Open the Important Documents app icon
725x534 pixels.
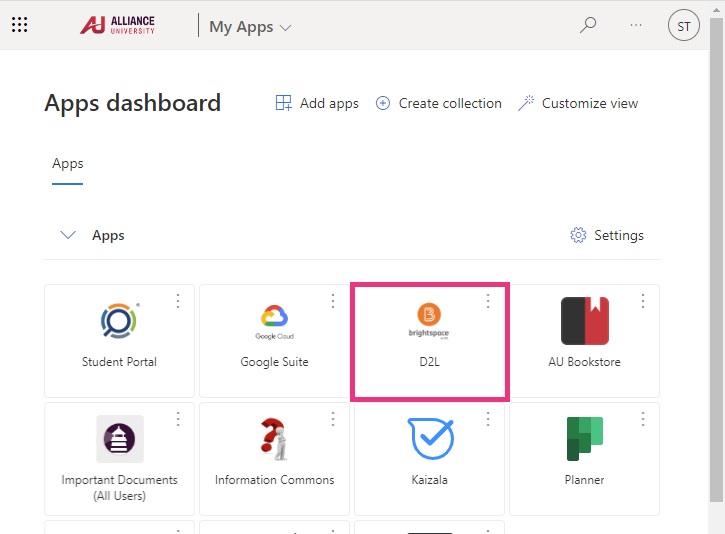pos(120,439)
